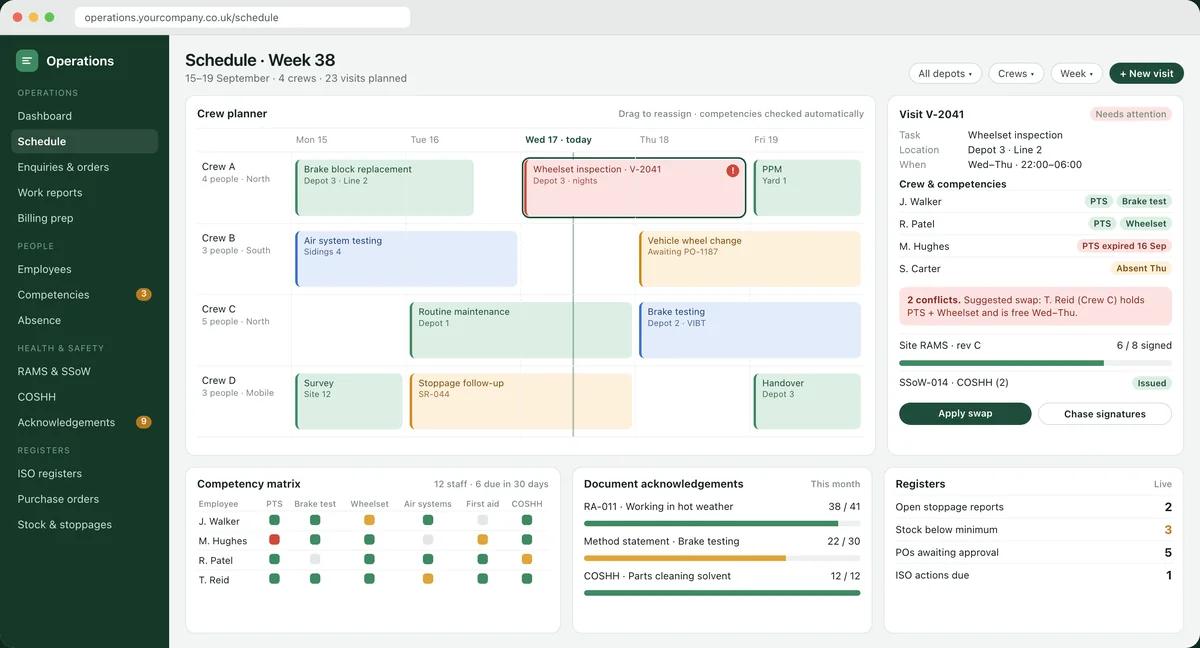The image size is (1200, 648).
Task: Open Purchase orders in sidebar
Action: (x=85, y=499)
